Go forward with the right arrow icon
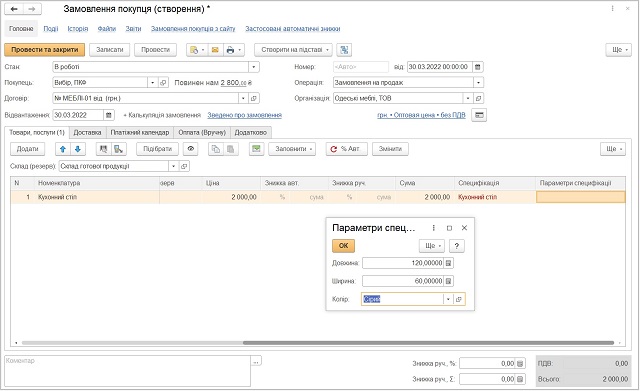Viewport: 640px width, 391px height. tap(32, 9)
